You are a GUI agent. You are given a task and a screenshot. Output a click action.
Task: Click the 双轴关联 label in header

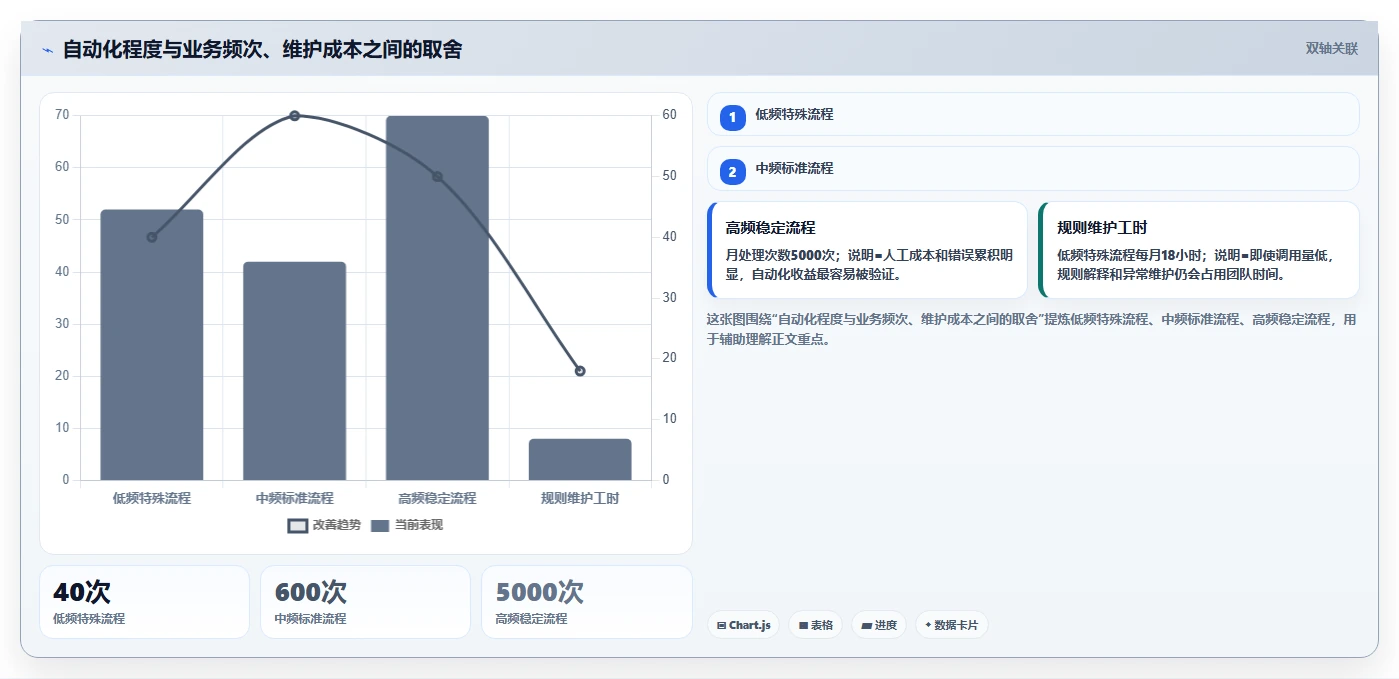[1331, 48]
